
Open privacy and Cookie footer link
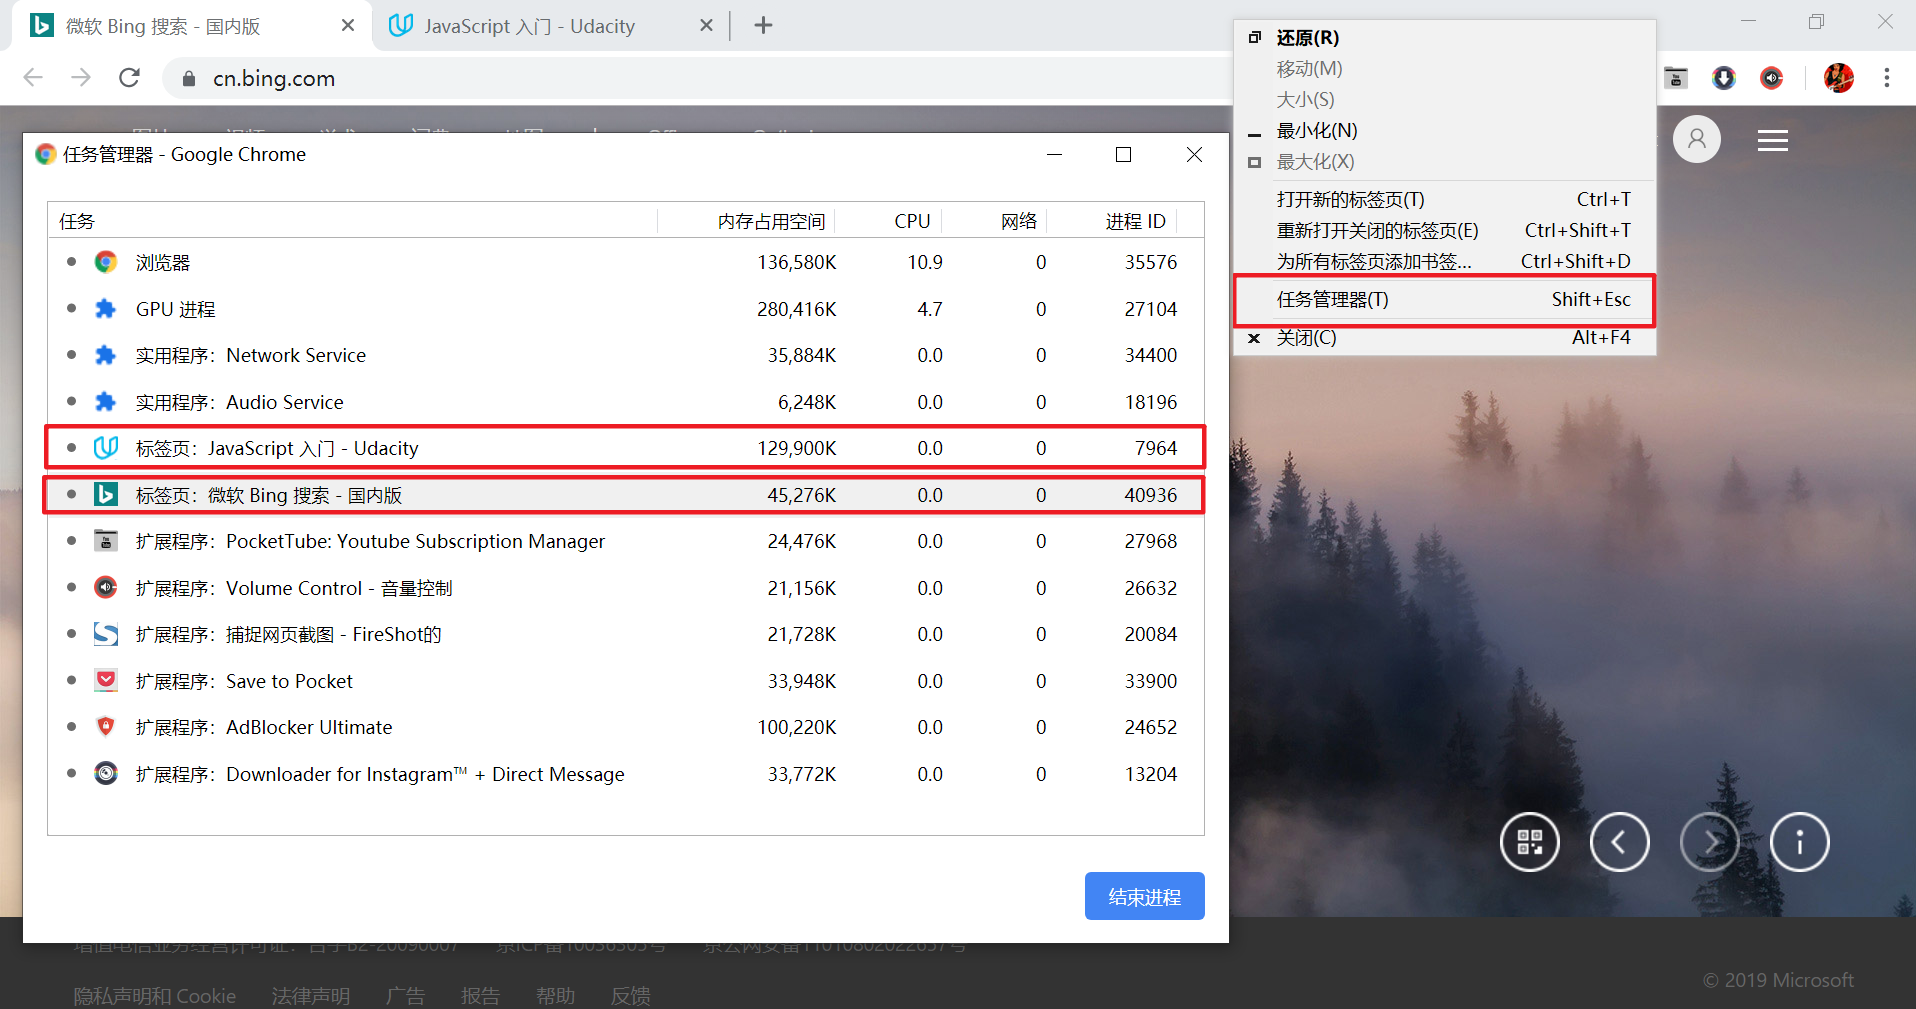154,996
